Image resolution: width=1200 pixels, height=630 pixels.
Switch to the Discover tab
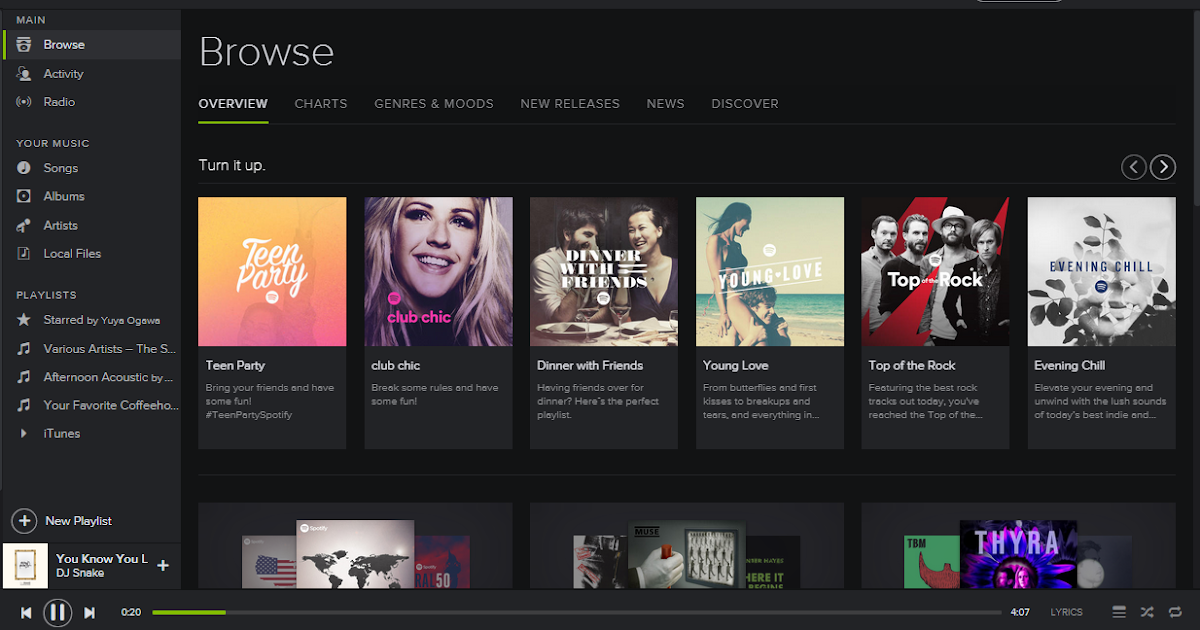745,104
